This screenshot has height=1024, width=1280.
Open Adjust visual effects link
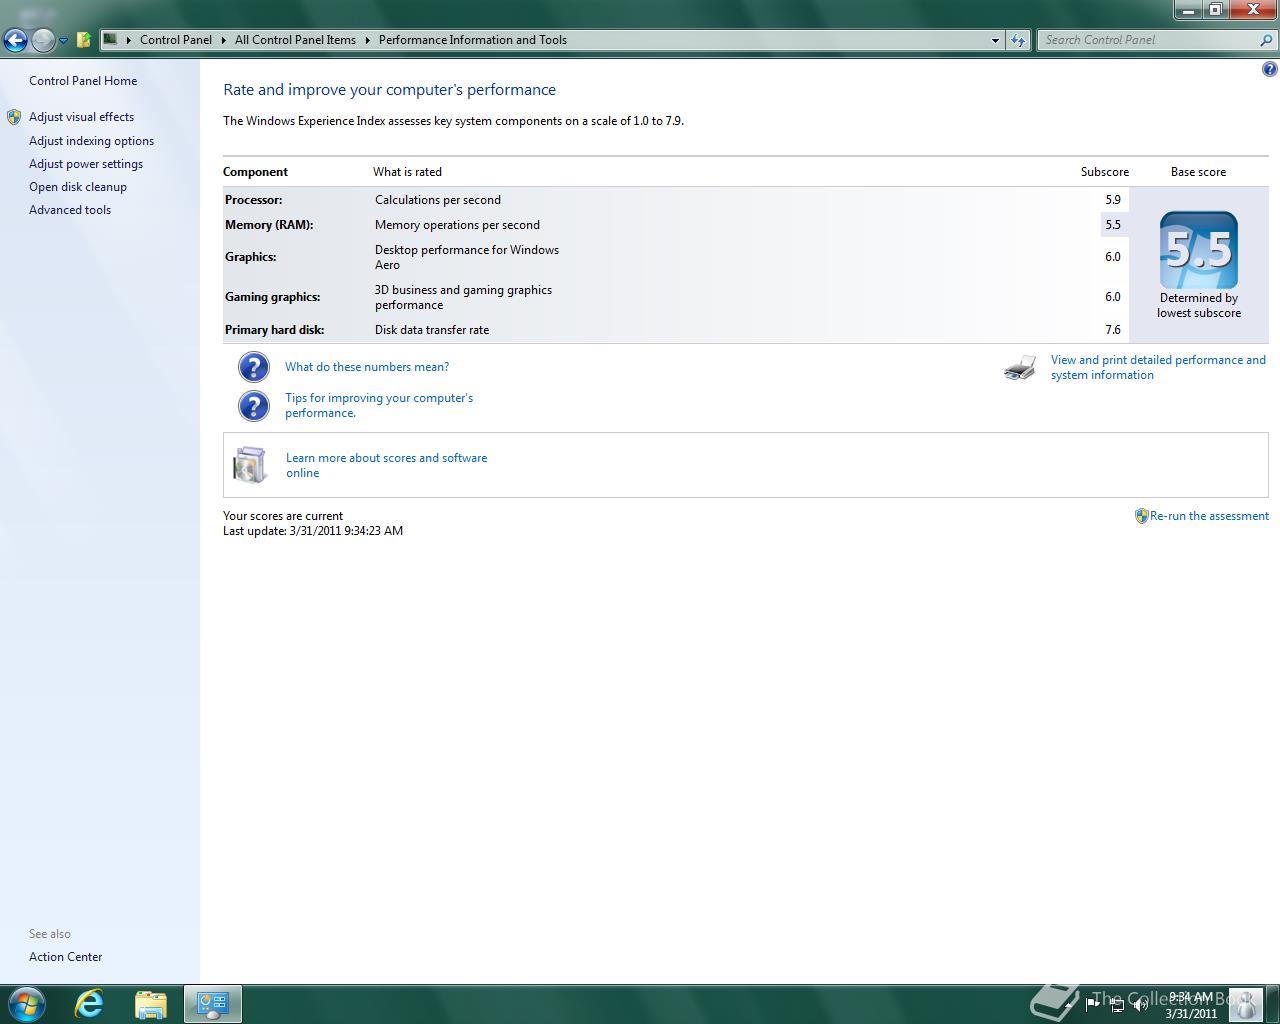coord(81,117)
